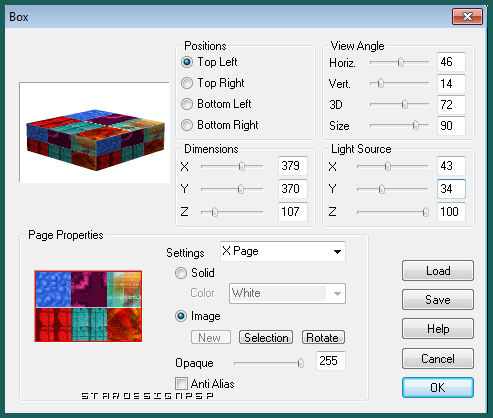Select Bottom Right position radio
The height and width of the screenshot is (418, 493).
tap(187, 125)
